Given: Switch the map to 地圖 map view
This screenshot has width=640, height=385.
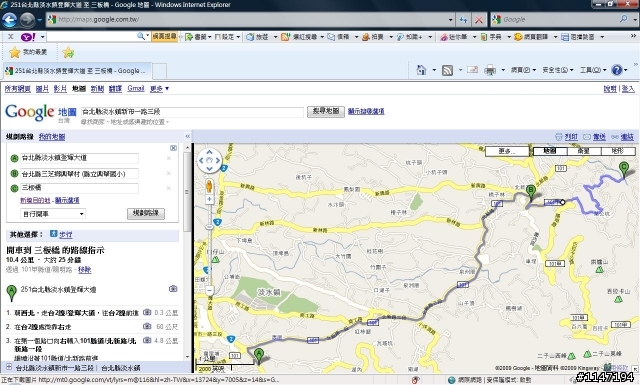Looking at the screenshot, I should point(550,151).
